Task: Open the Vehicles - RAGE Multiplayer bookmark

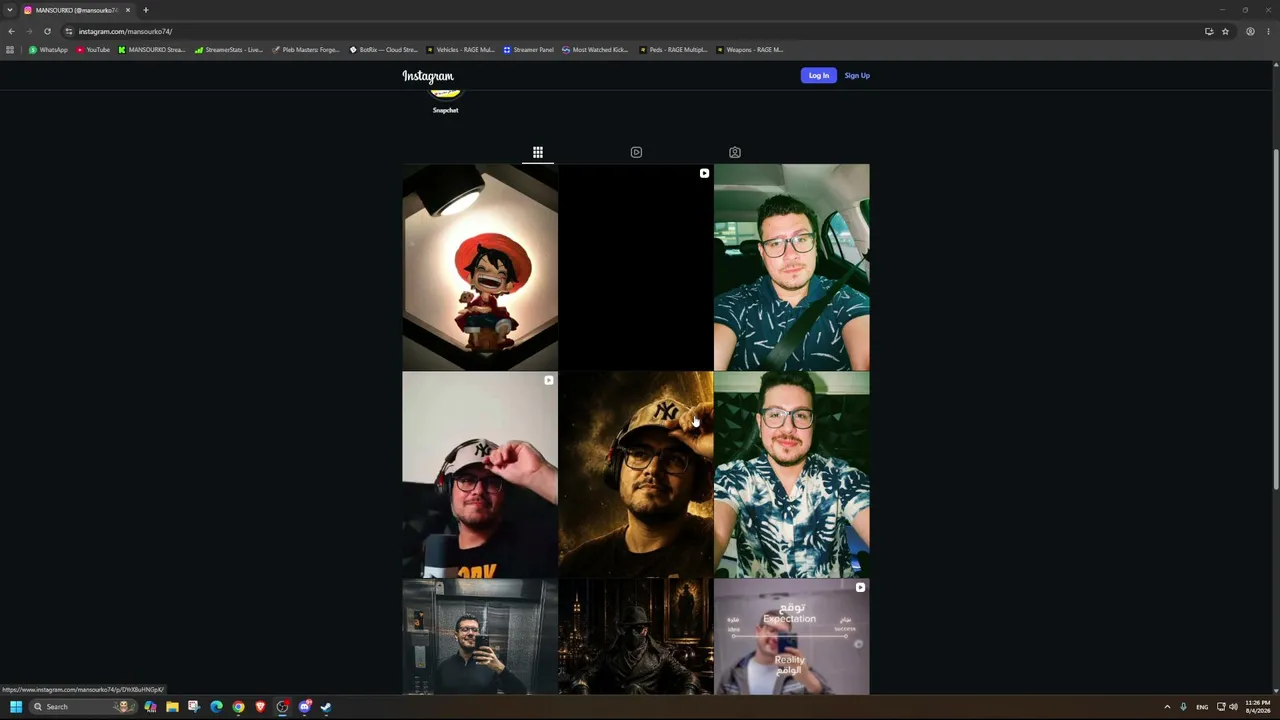Action: point(460,49)
